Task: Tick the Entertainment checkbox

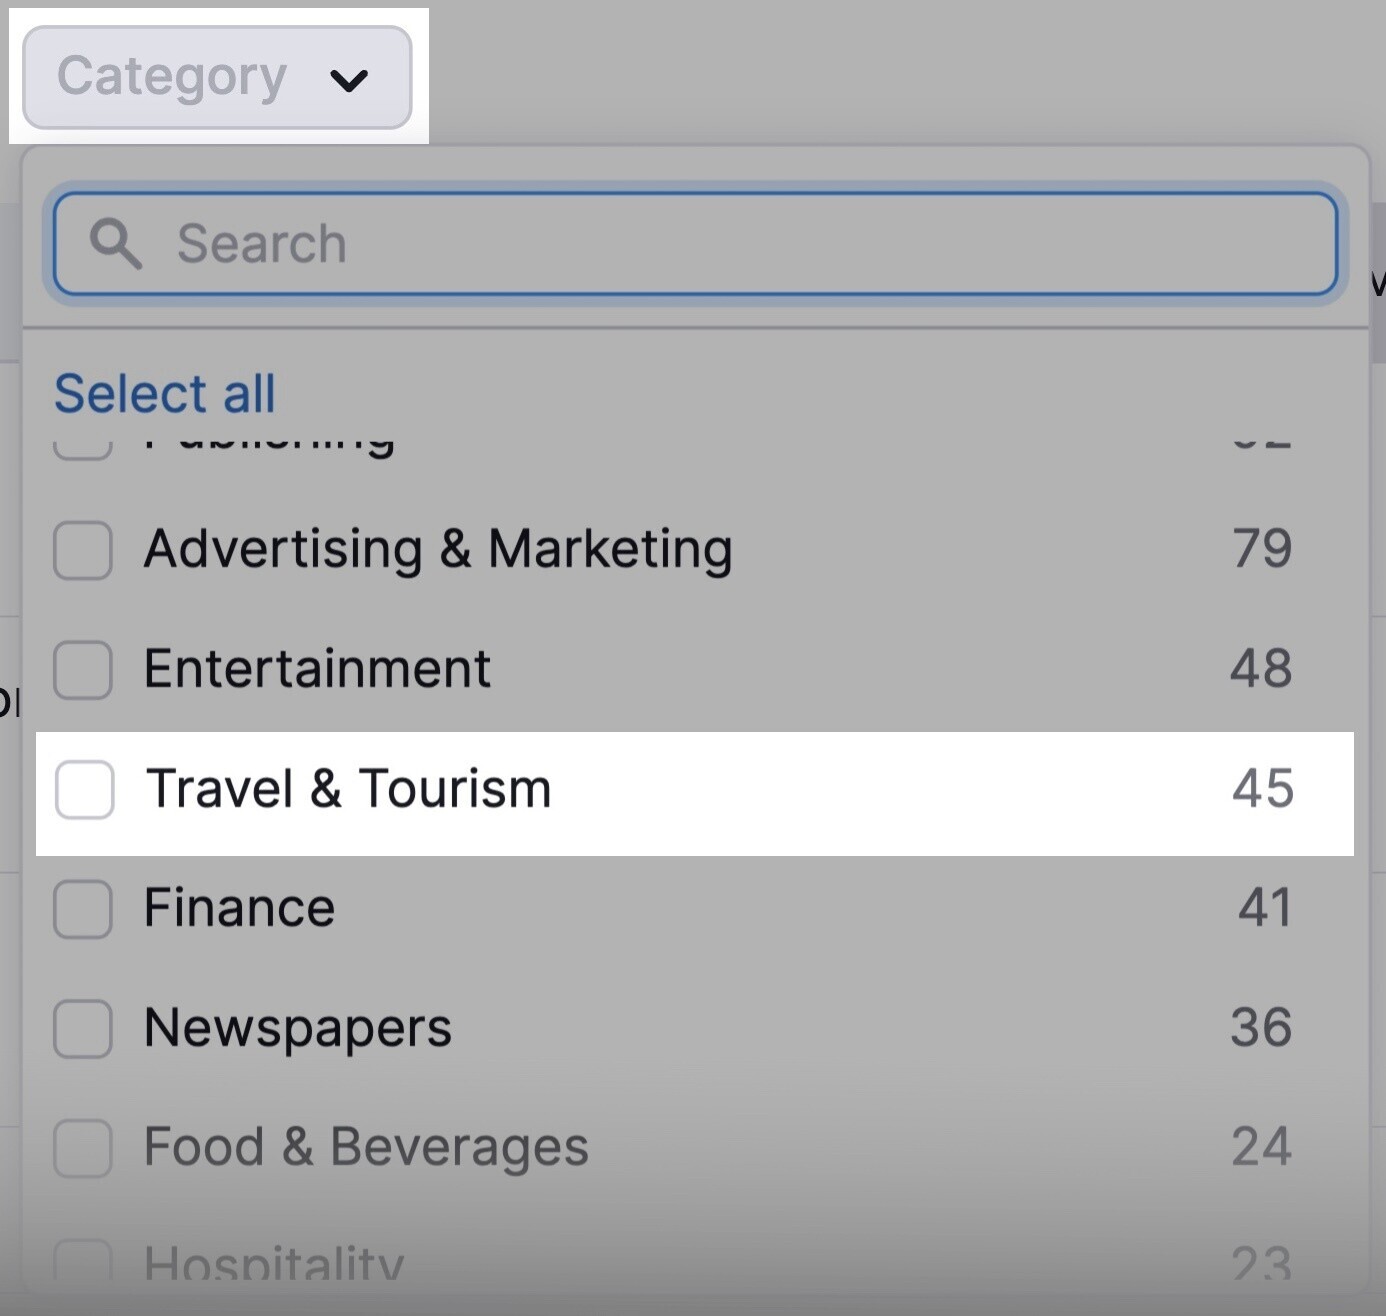Action: point(83,669)
